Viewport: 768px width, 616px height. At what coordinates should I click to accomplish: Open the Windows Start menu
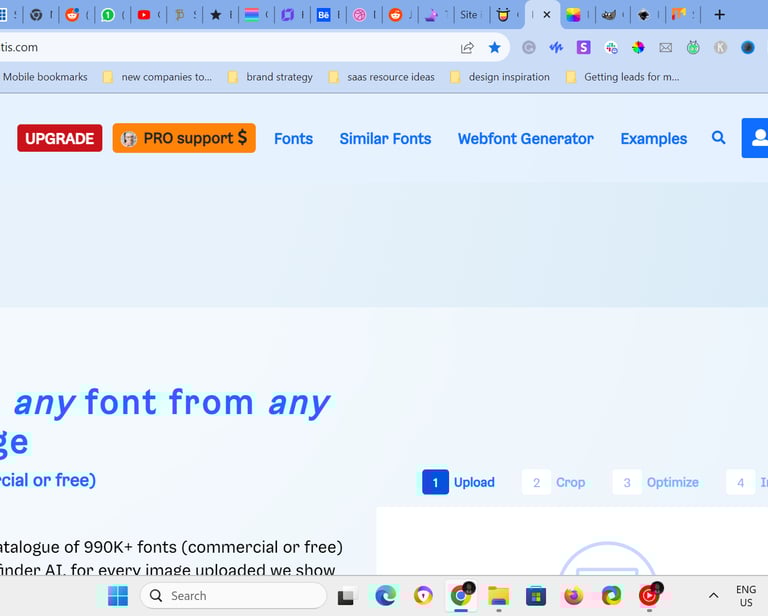(x=118, y=596)
